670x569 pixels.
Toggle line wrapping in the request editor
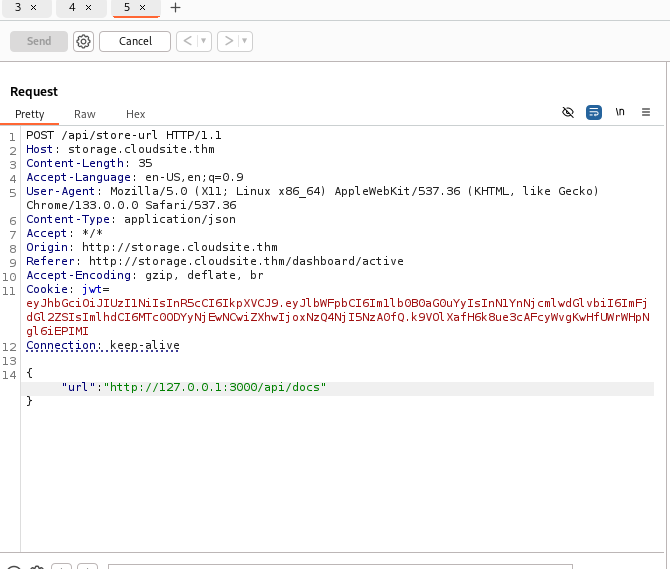[594, 113]
